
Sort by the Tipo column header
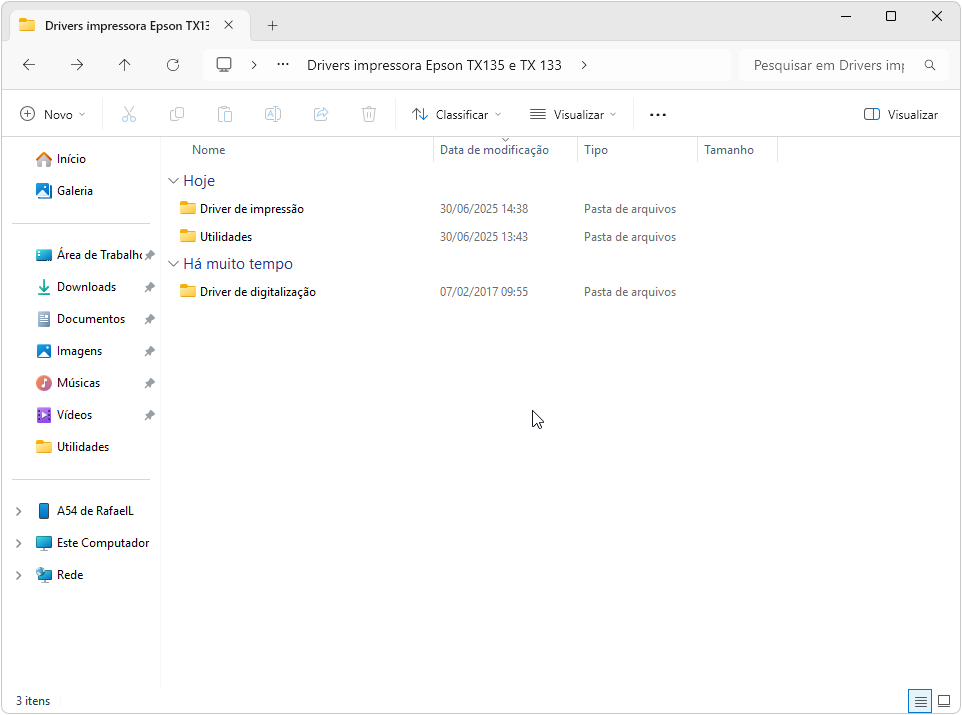596,150
